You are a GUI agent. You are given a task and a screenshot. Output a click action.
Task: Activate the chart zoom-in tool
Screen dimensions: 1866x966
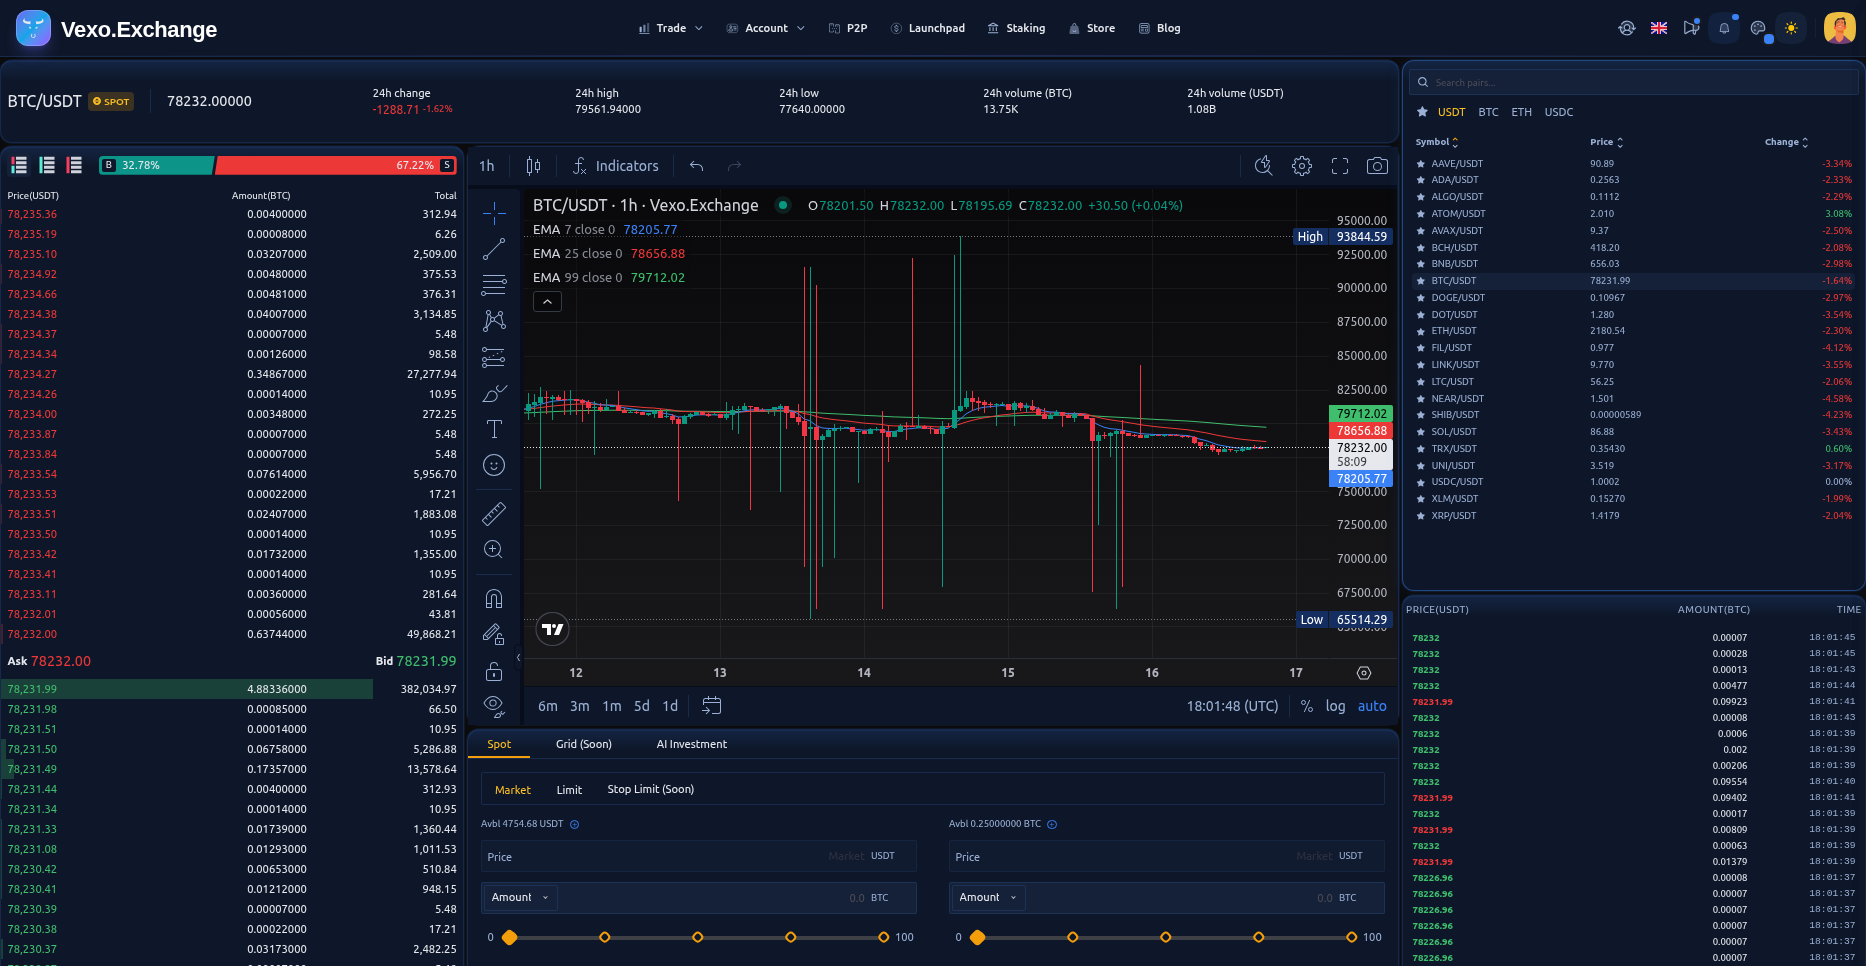click(494, 549)
